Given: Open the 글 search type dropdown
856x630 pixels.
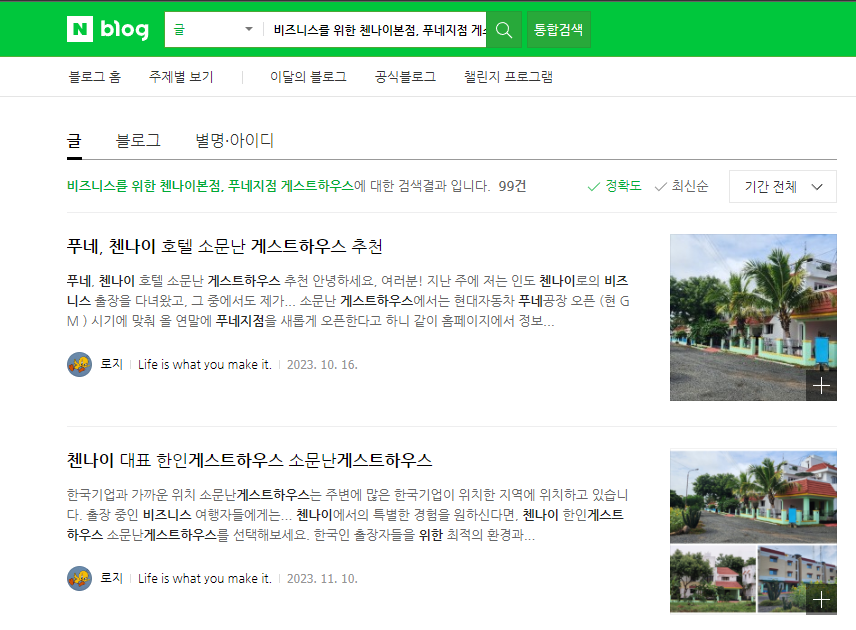Looking at the screenshot, I should pos(213,30).
